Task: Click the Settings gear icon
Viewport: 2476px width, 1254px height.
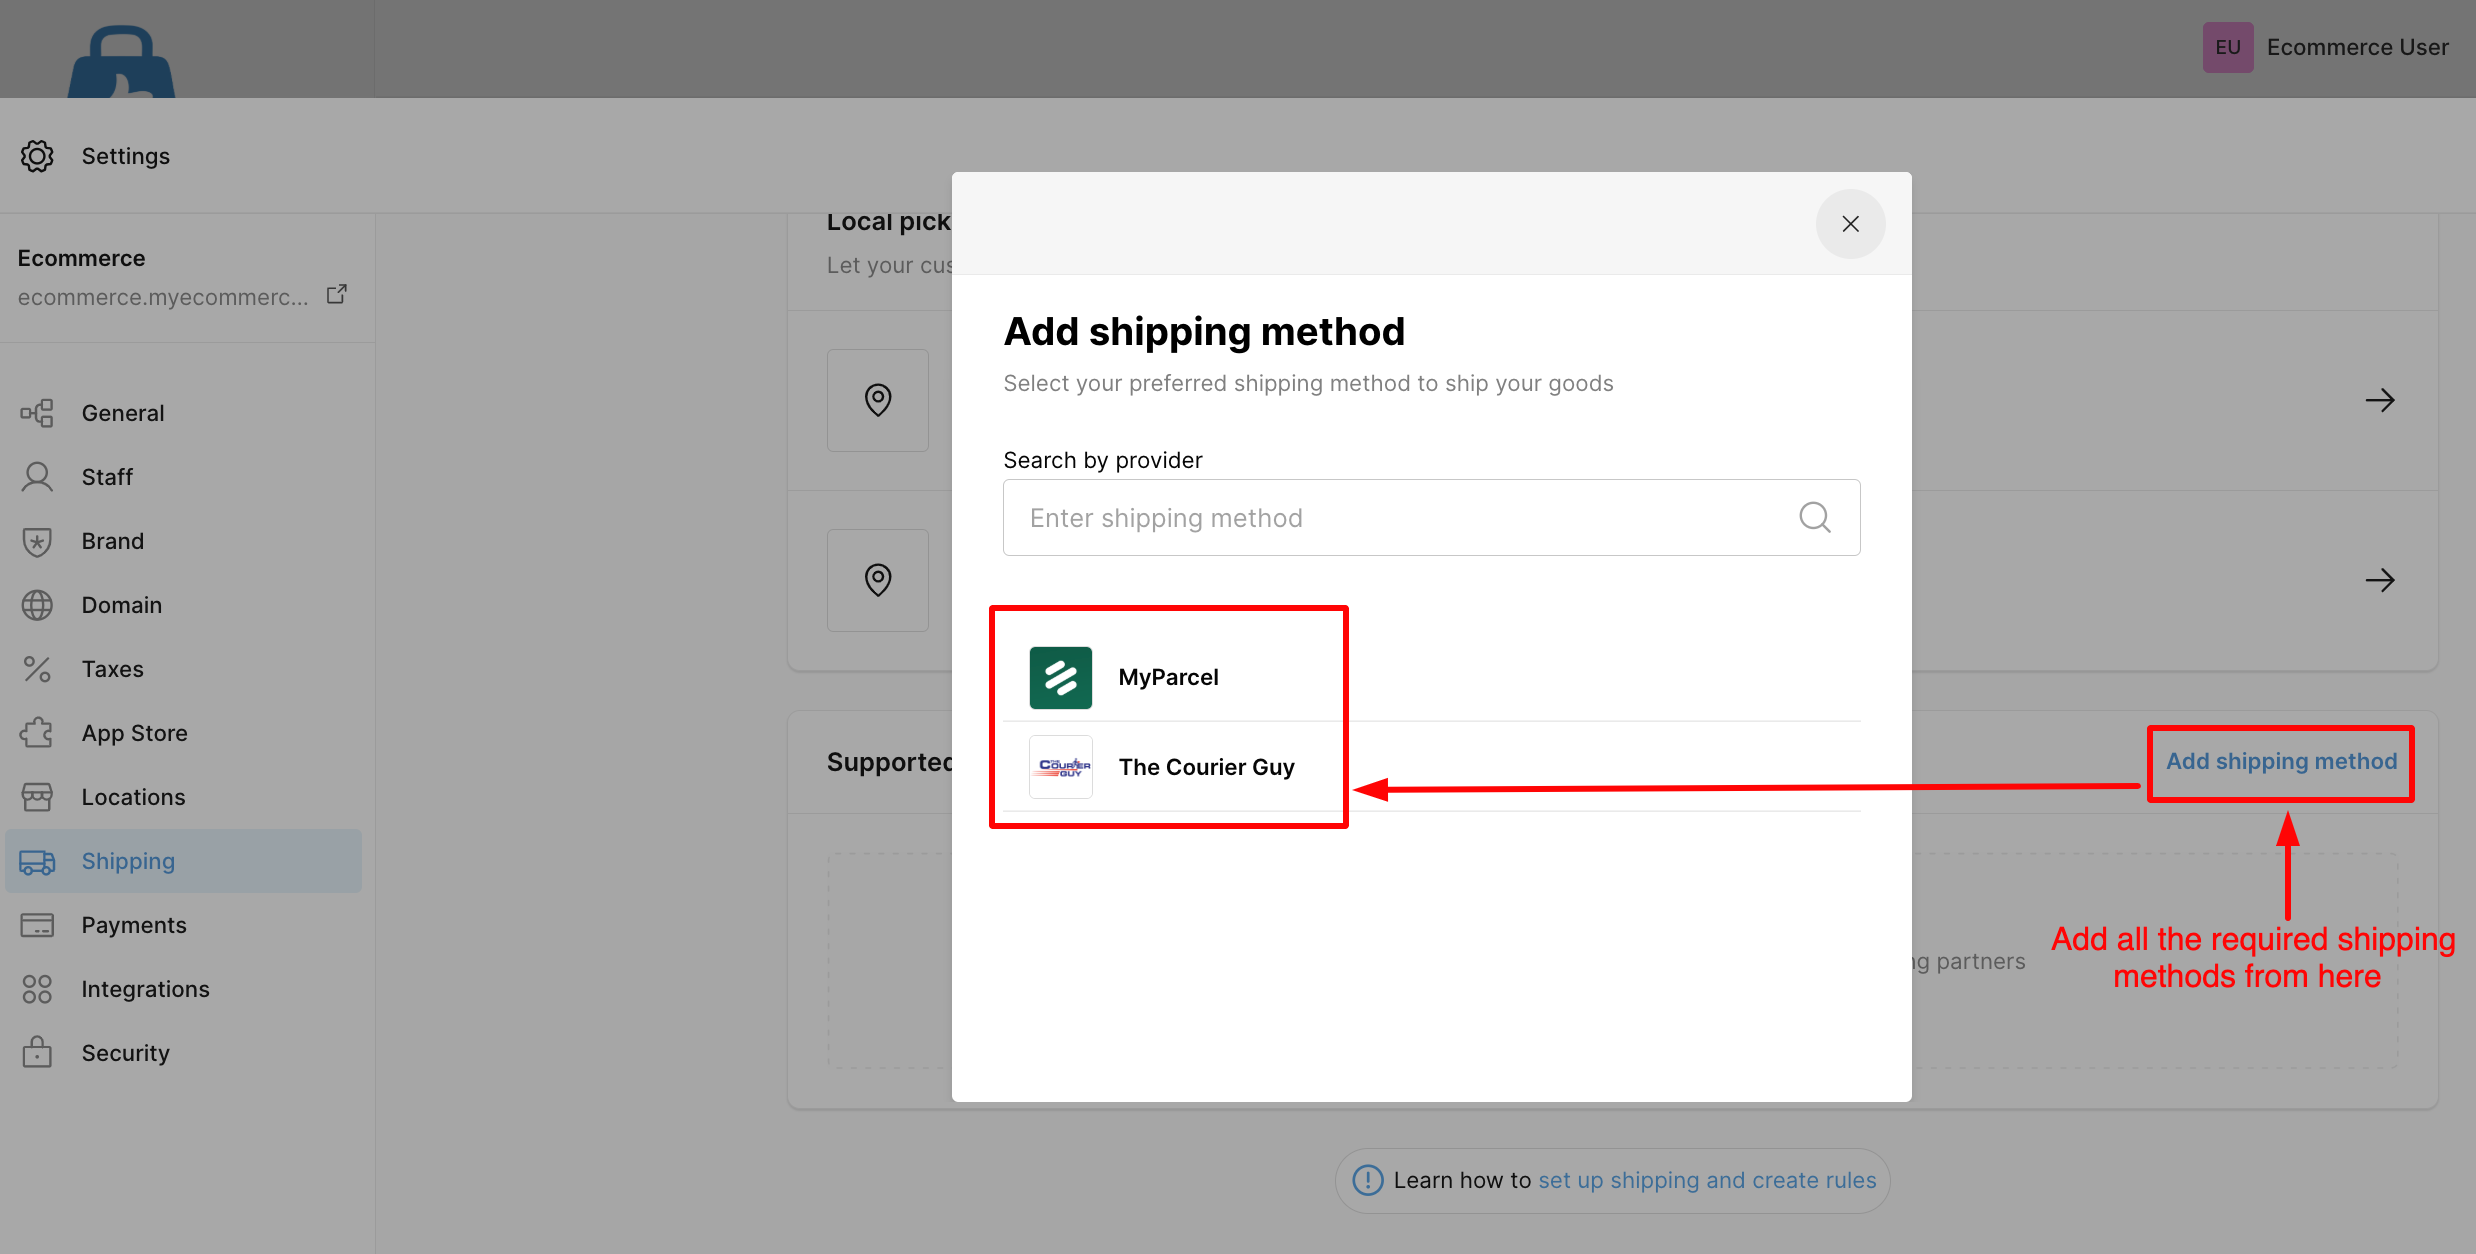Action: click(x=37, y=156)
